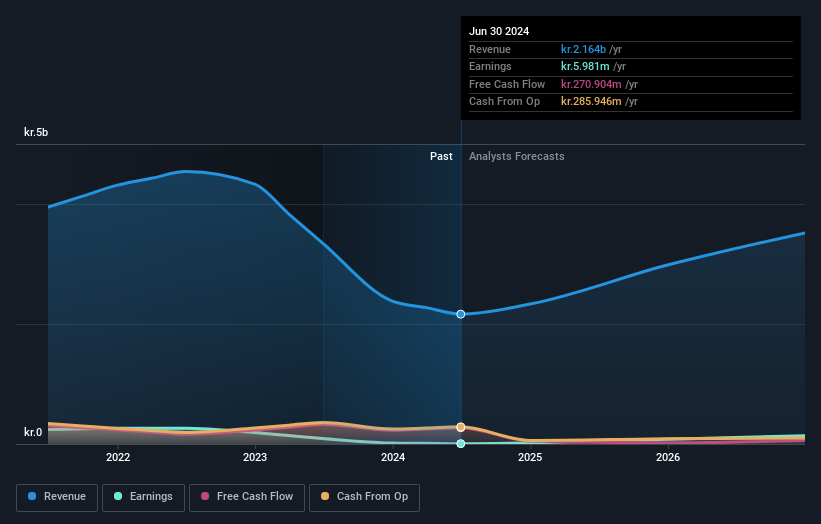Click the 2023 axis label

tap(255, 457)
